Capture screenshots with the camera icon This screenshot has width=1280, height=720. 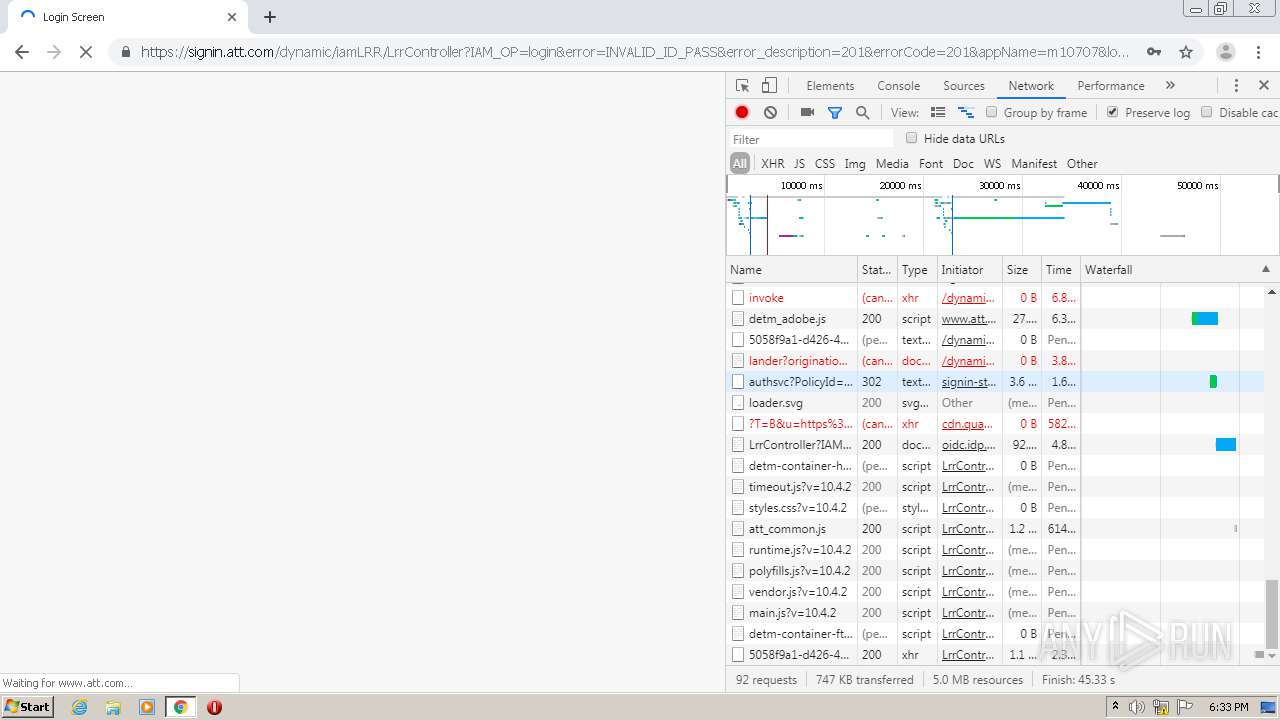[807, 113]
